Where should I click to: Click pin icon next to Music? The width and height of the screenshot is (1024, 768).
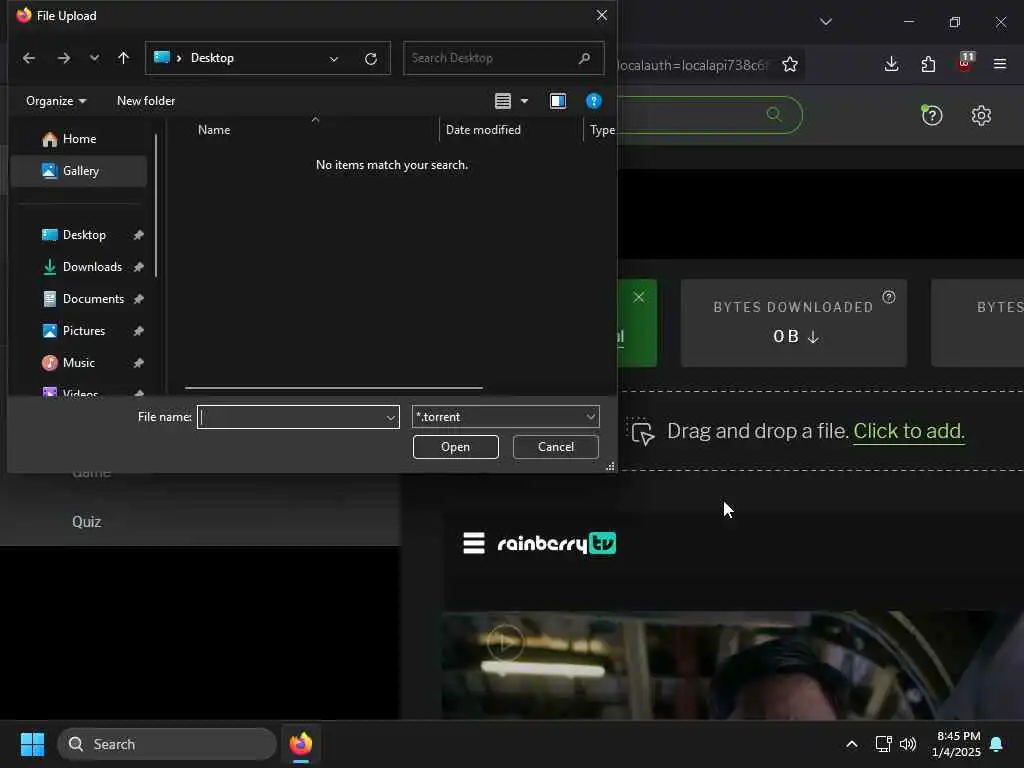tap(138, 363)
